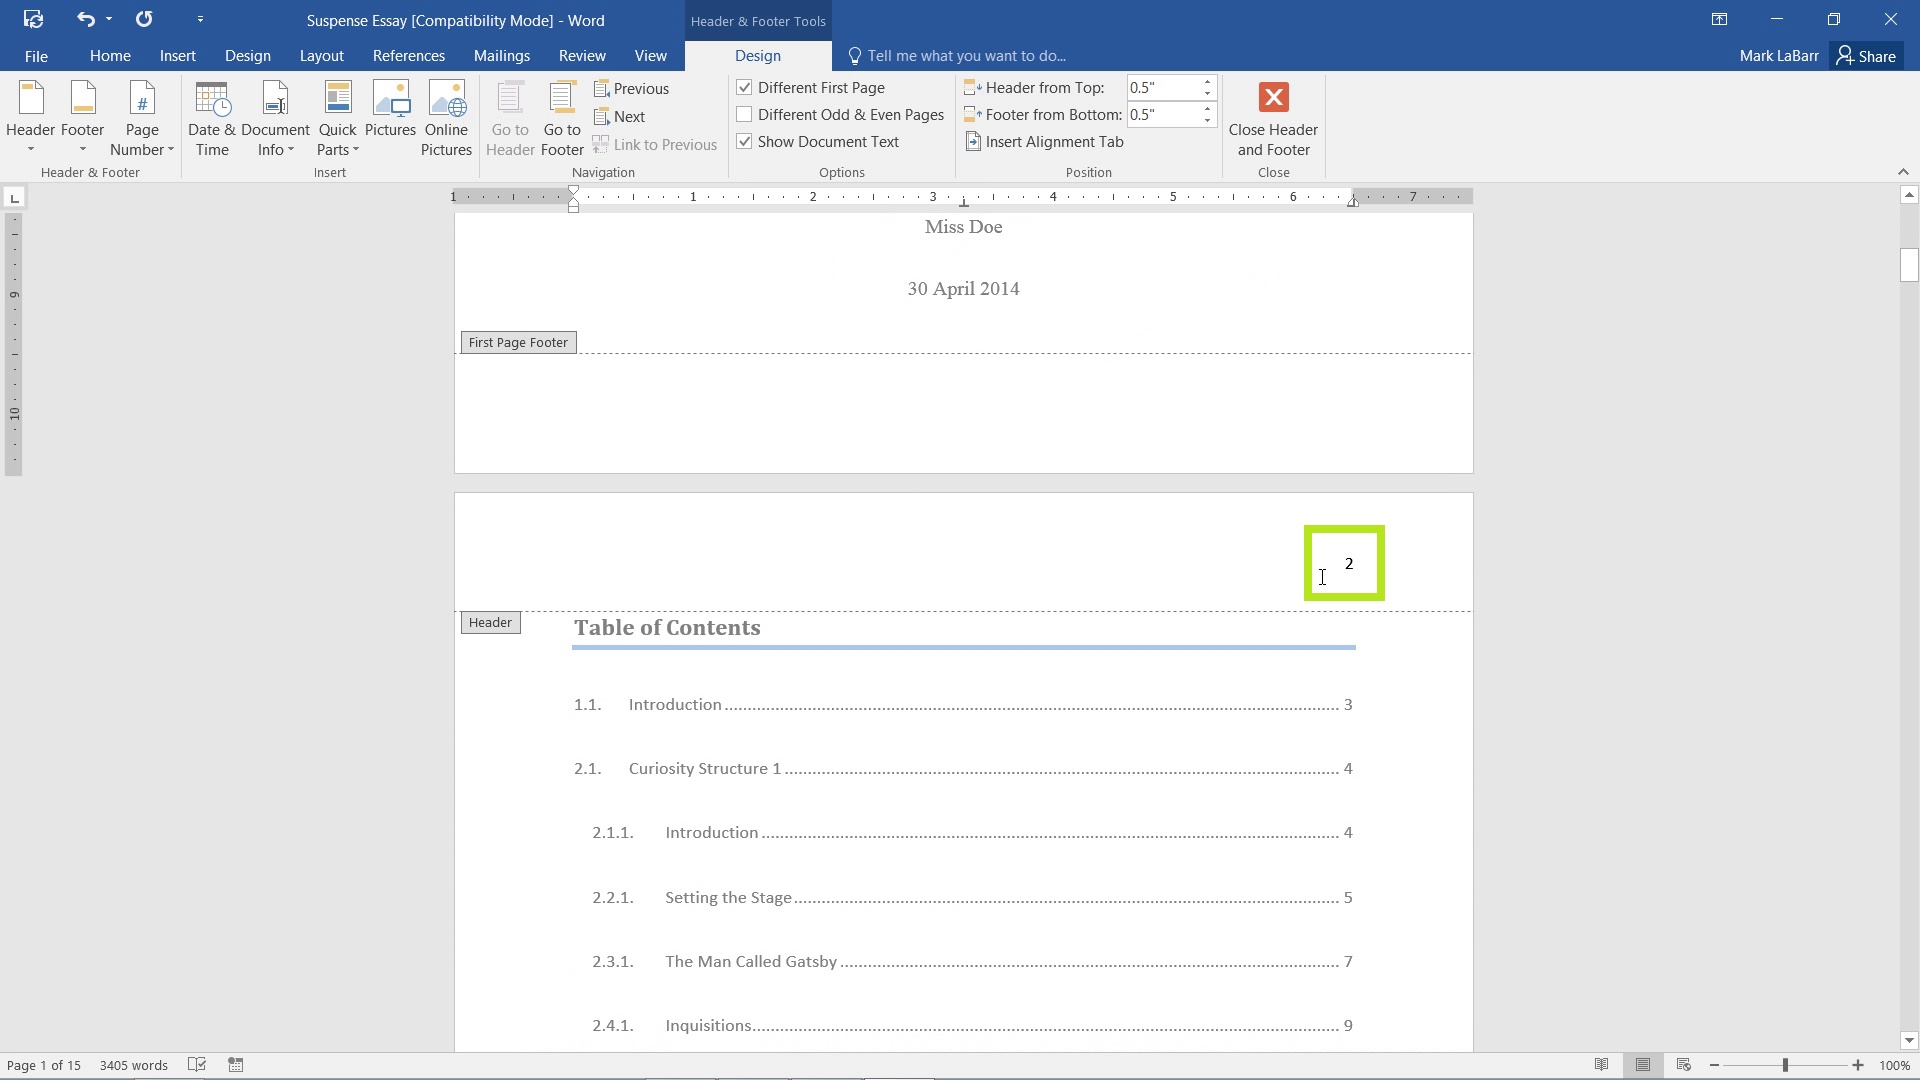Click the Go to Footer button
This screenshot has width=1920, height=1080.
(x=560, y=117)
